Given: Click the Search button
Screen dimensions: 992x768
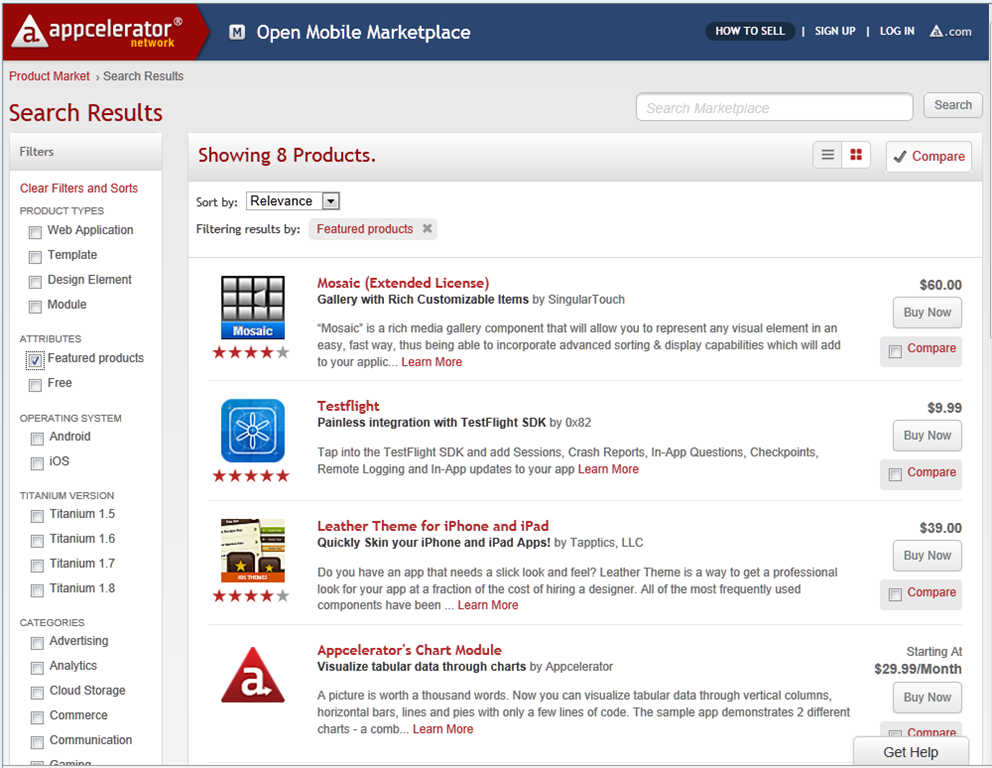Looking at the screenshot, I should point(953,105).
